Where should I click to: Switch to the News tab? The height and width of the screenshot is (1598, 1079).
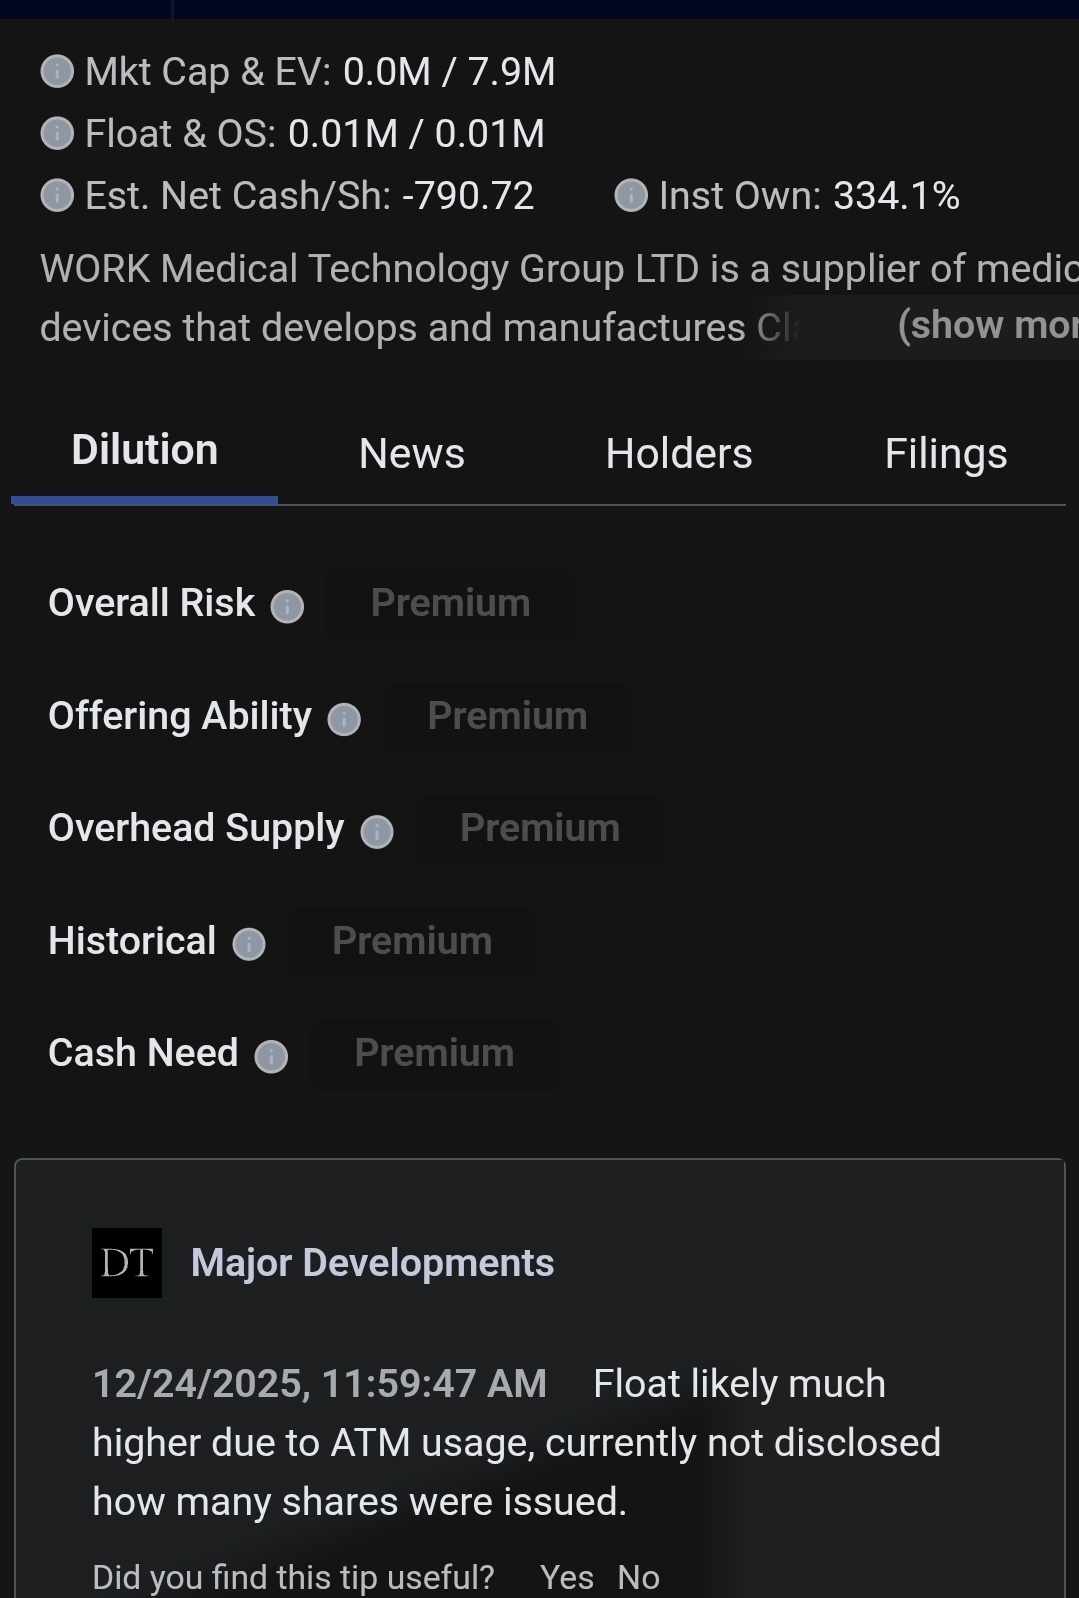pos(412,454)
